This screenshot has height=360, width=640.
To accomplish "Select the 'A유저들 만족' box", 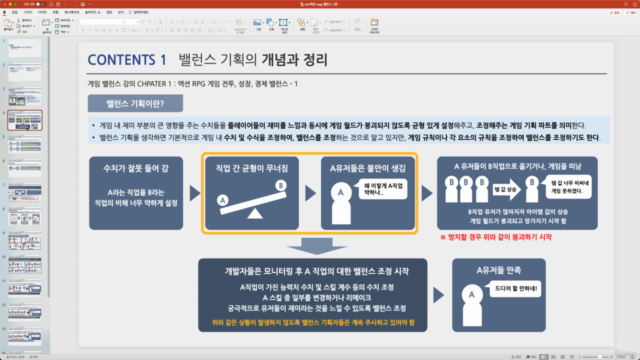I will (x=499, y=295).
